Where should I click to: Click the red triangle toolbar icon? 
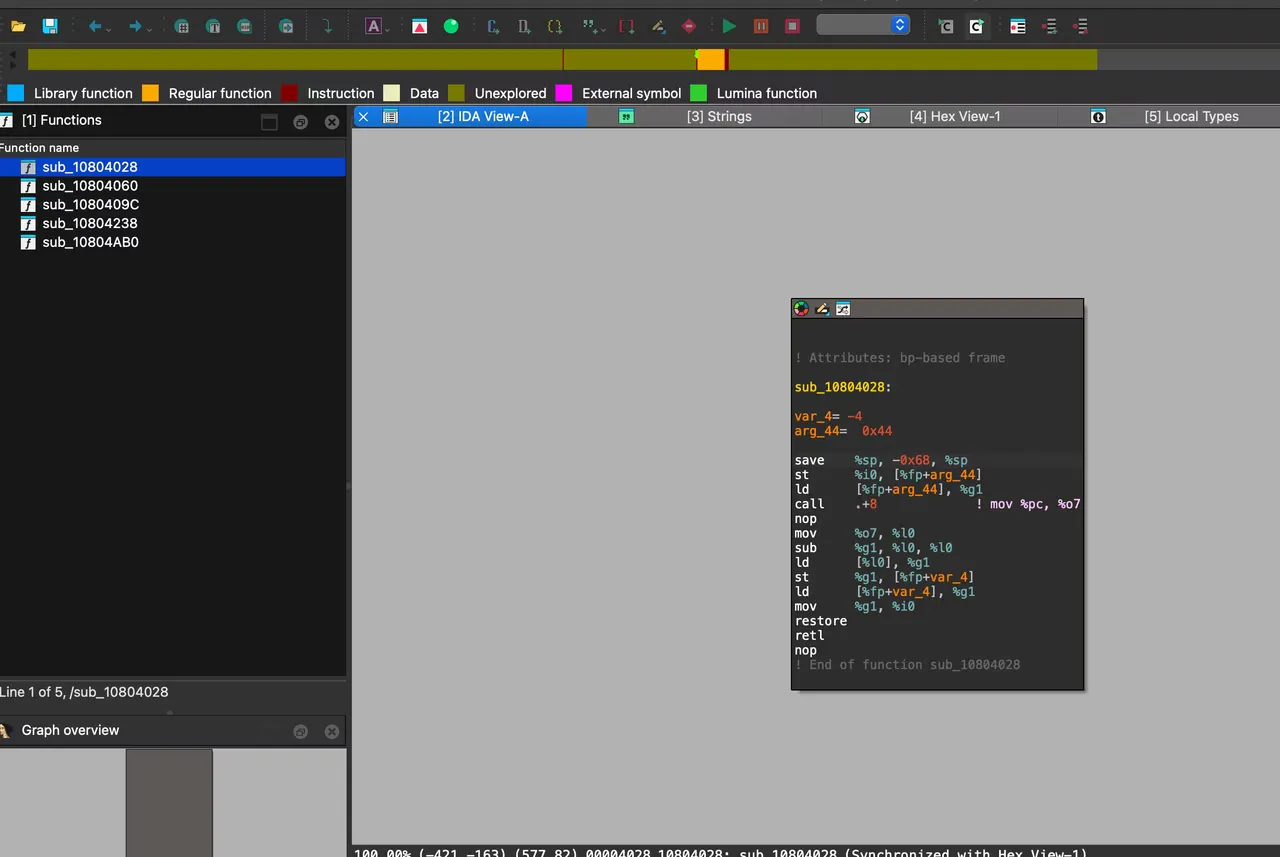420,26
